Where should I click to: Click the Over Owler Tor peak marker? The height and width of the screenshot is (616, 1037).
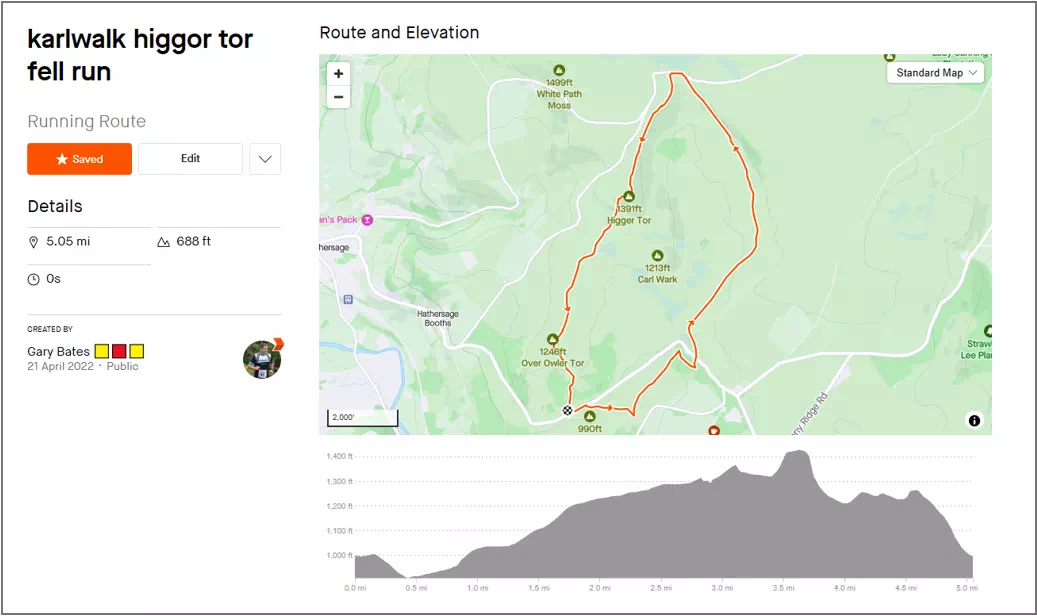(x=552, y=340)
